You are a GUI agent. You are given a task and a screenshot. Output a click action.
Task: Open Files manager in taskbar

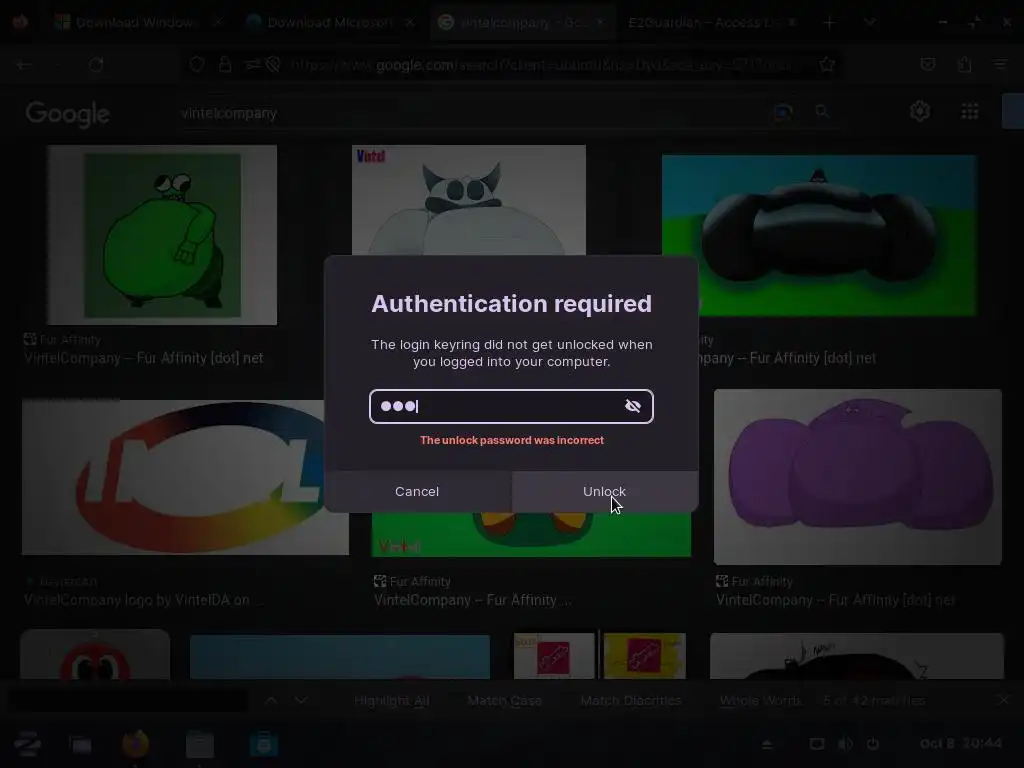click(200, 744)
